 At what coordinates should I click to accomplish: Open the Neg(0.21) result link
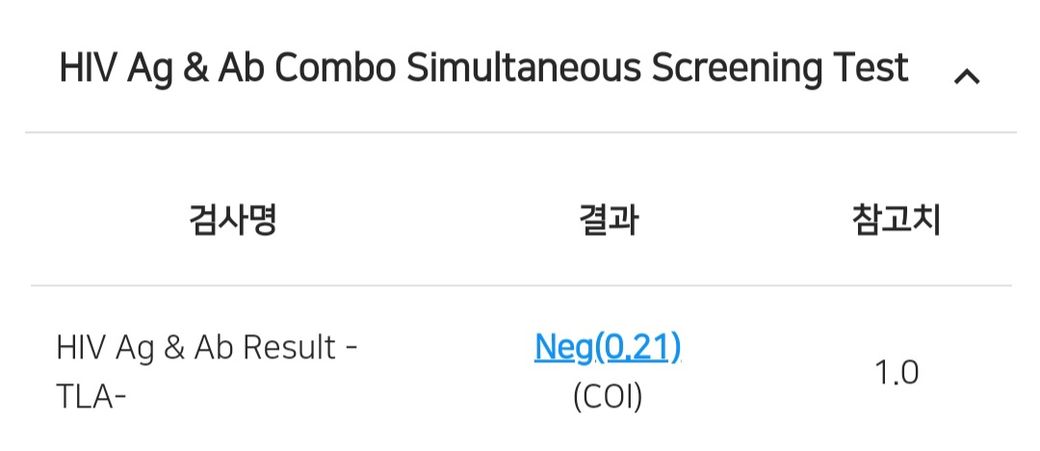click(608, 346)
